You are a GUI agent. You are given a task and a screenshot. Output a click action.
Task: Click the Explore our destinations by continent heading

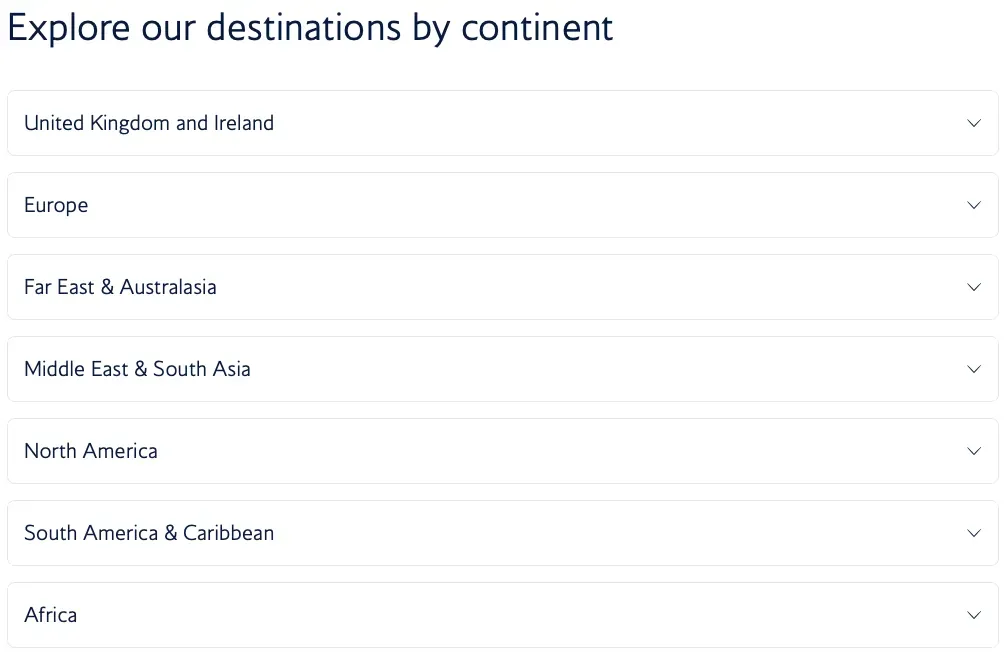[x=310, y=27]
